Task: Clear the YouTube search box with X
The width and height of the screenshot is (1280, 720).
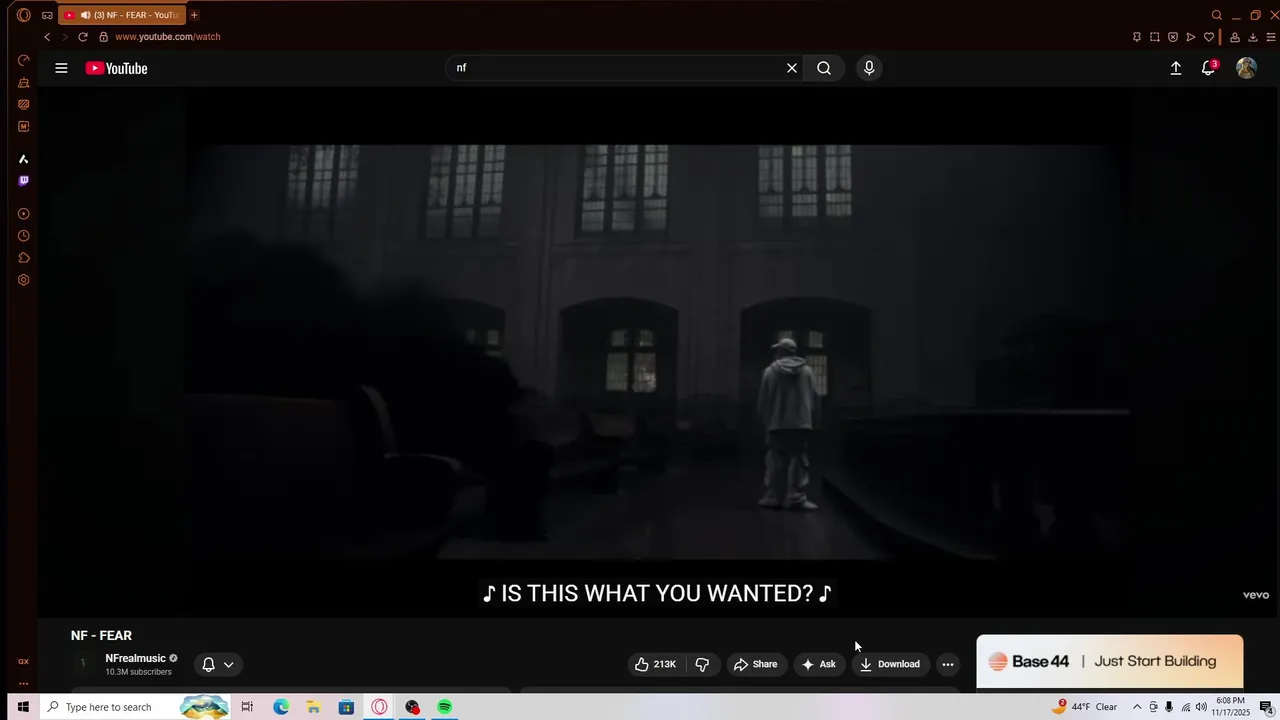Action: (x=792, y=68)
